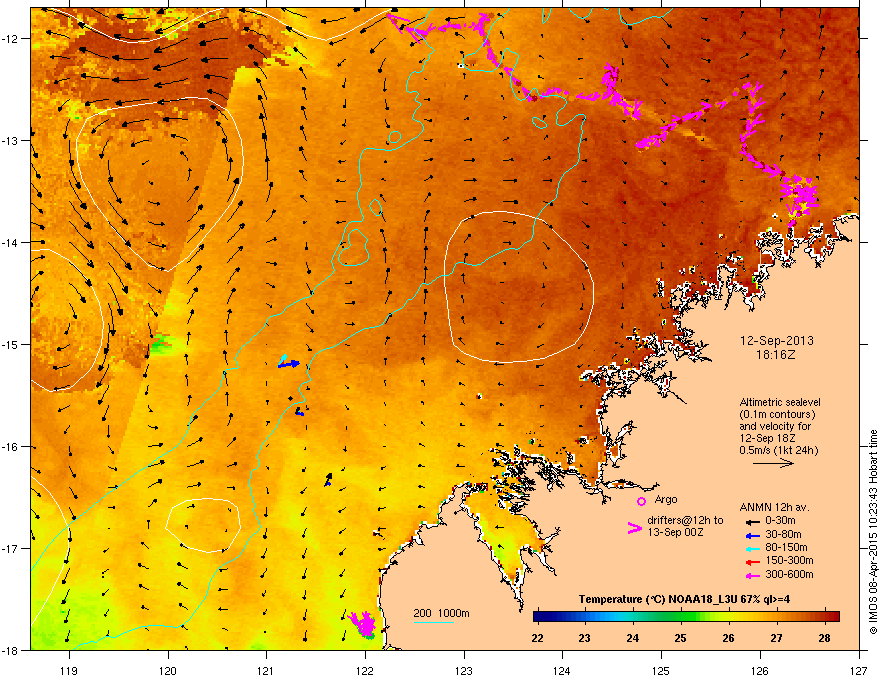This screenshot has height=680, width=880.
Task: Click colorbar tick label 24
Action: 632,638
